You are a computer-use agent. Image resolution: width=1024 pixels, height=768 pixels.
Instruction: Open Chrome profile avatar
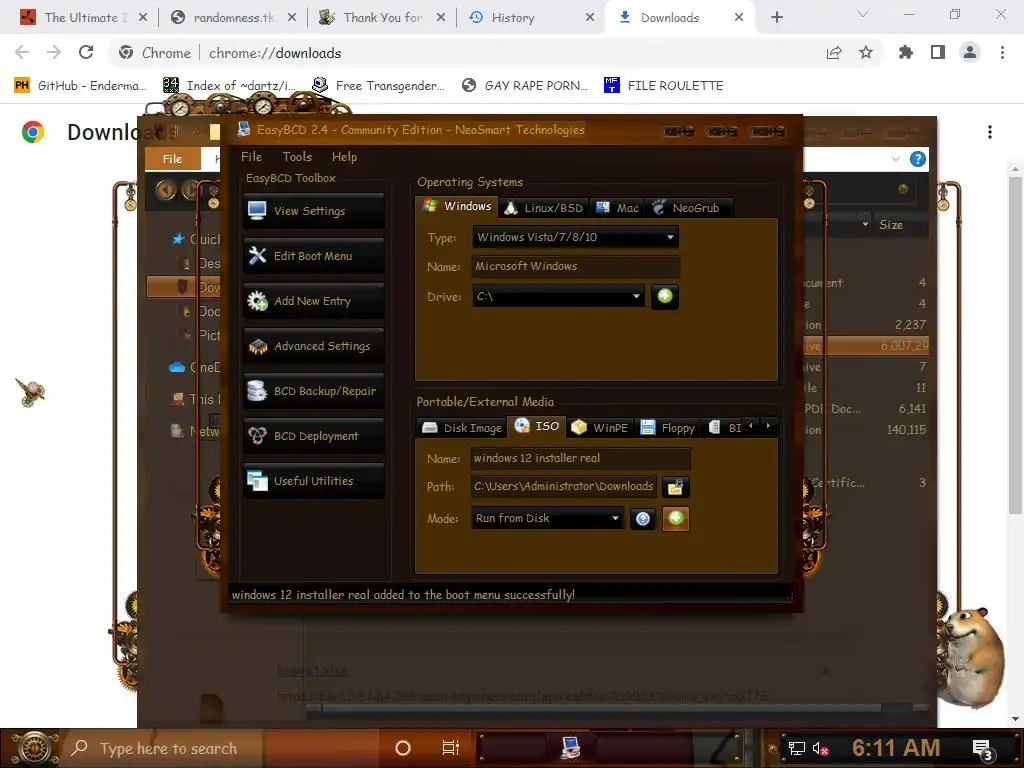[970, 52]
